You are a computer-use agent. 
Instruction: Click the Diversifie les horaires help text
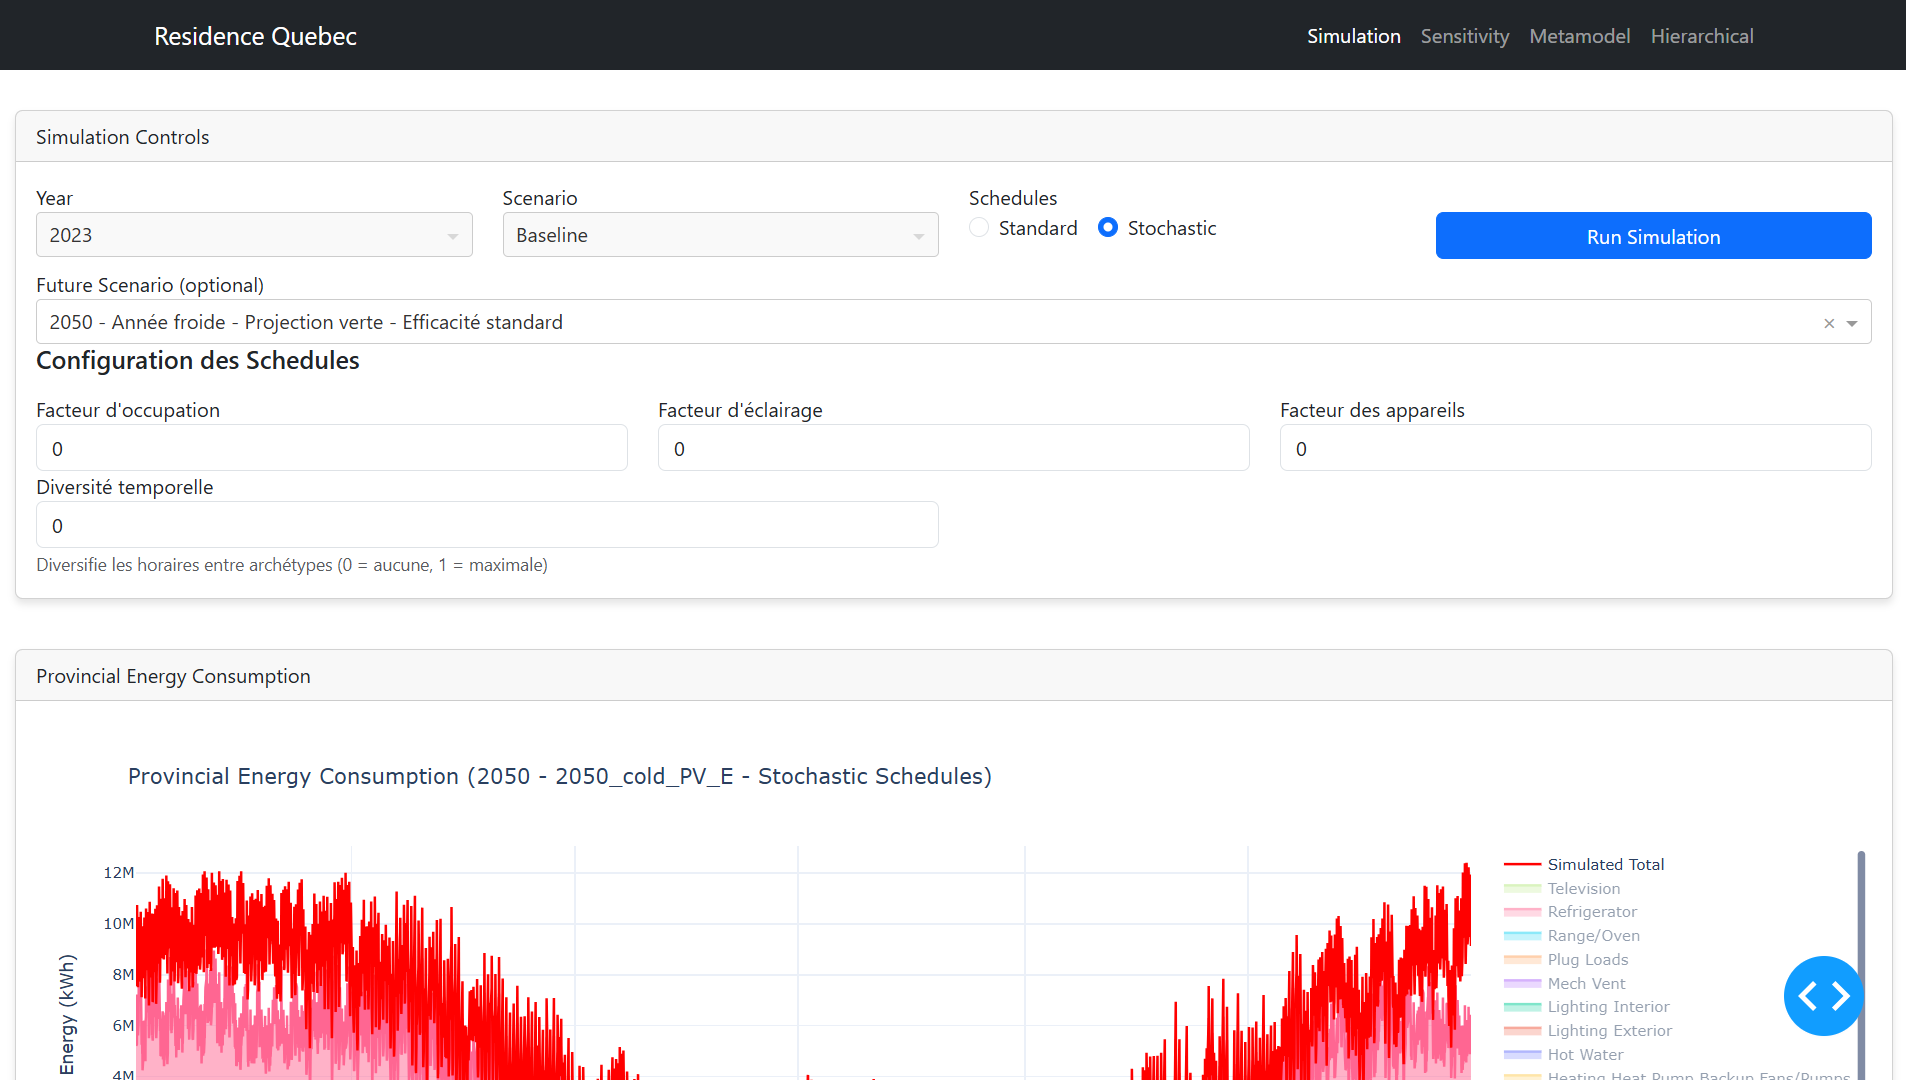292,565
